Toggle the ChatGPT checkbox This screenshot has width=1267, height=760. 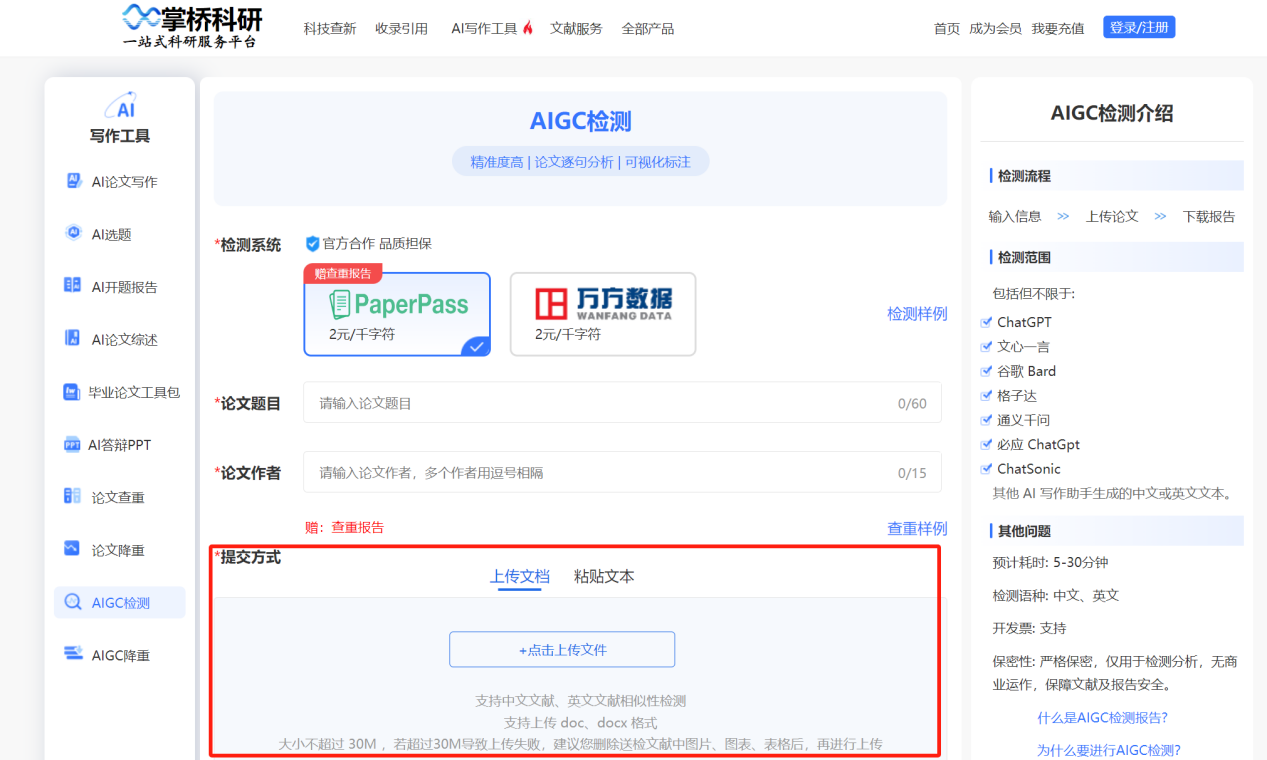click(x=986, y=322)
